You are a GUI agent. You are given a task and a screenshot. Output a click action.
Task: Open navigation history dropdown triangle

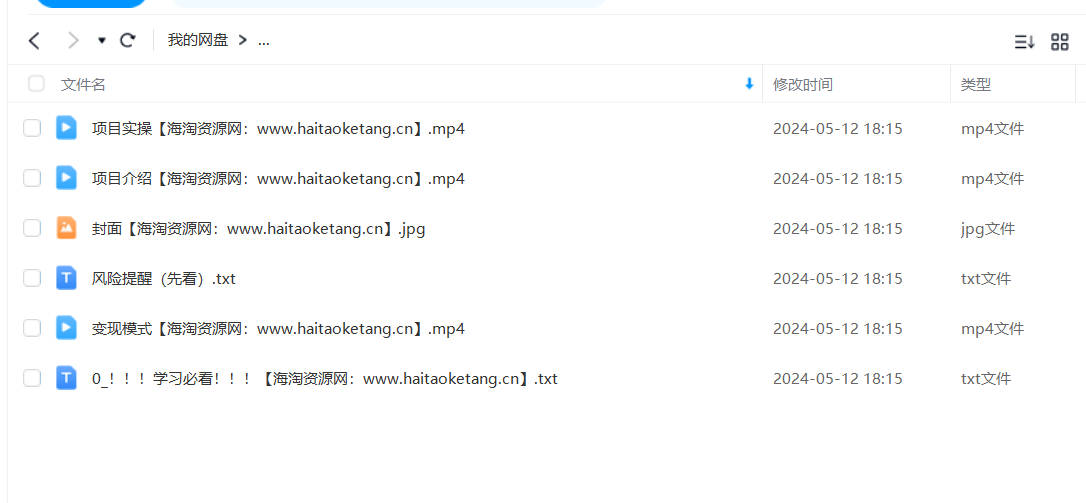[x=102, y=41]
